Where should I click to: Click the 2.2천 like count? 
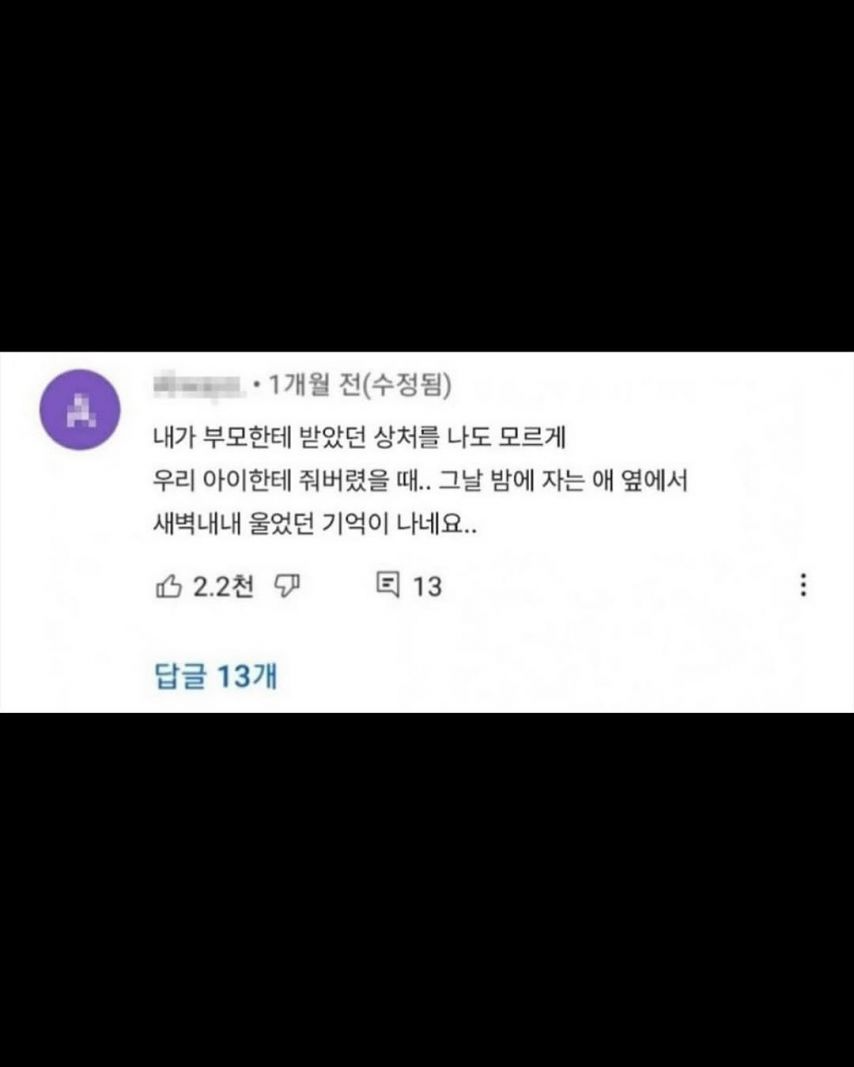pyautogui.click(x=224, y=586)
